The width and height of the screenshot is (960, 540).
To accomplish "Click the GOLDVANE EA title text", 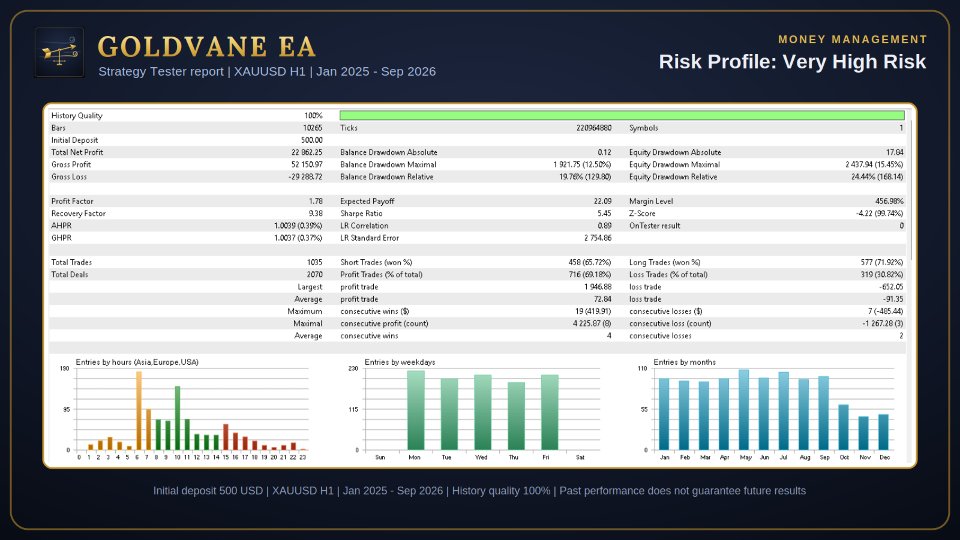I will [207, 47].
